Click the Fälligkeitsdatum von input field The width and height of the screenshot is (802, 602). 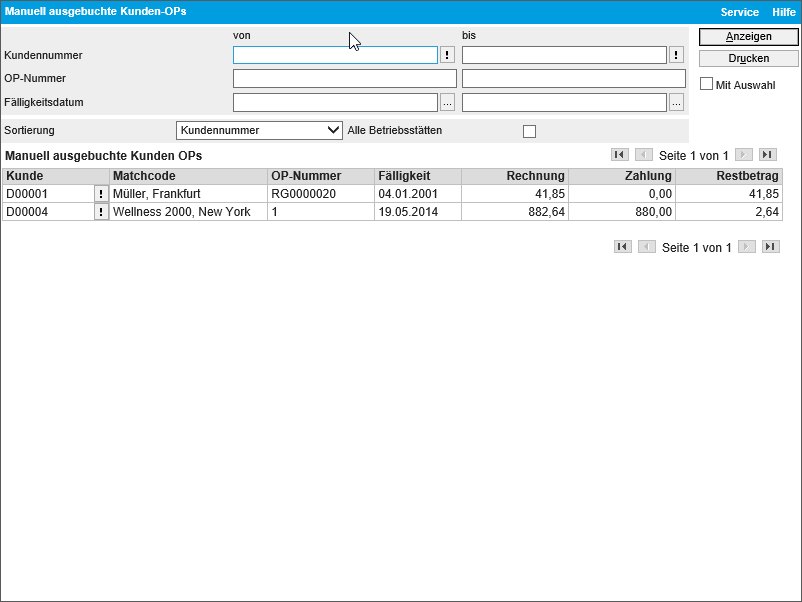point(336,103)
